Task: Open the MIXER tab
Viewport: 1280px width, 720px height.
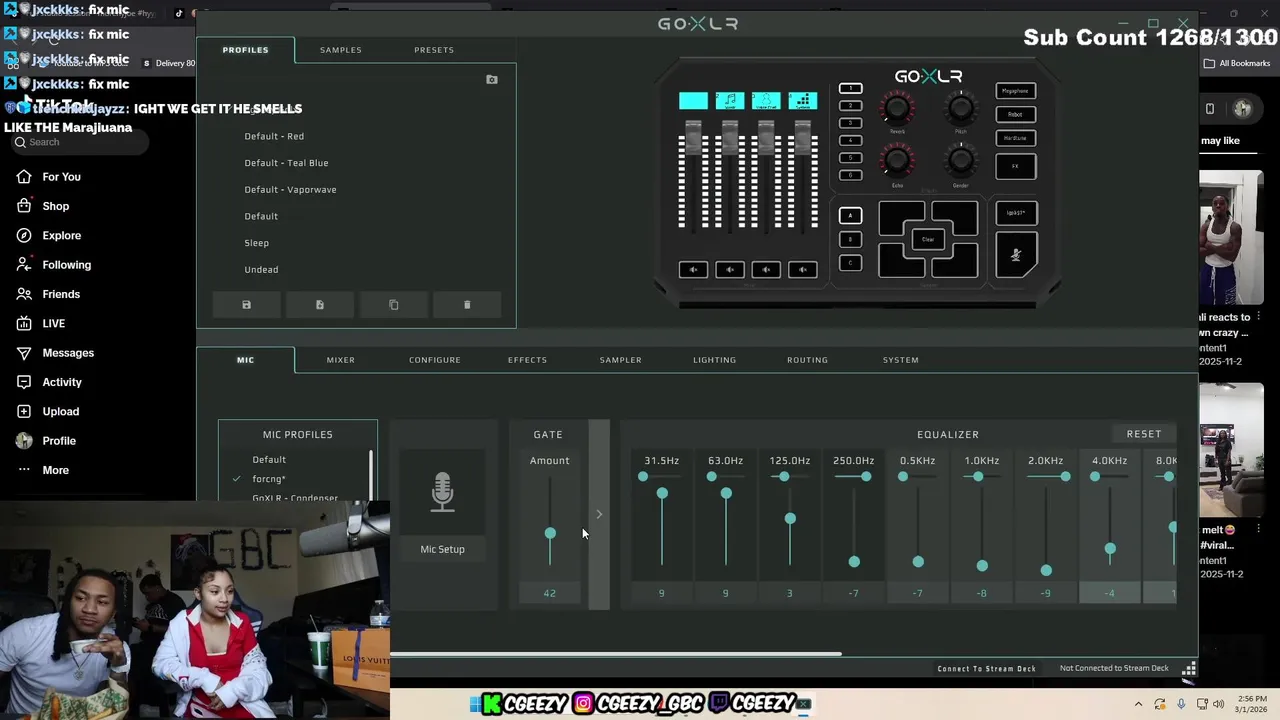Action: [341, 360]
